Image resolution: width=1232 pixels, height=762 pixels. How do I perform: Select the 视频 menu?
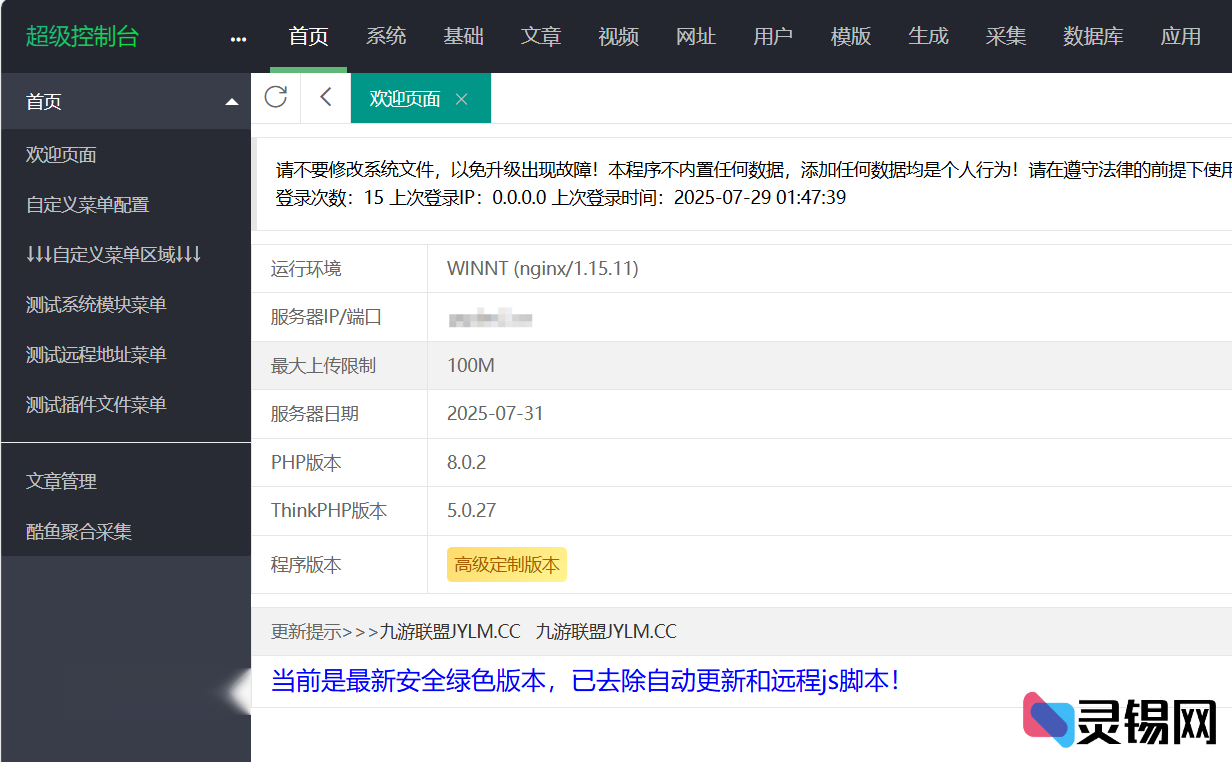pos(618,36)
